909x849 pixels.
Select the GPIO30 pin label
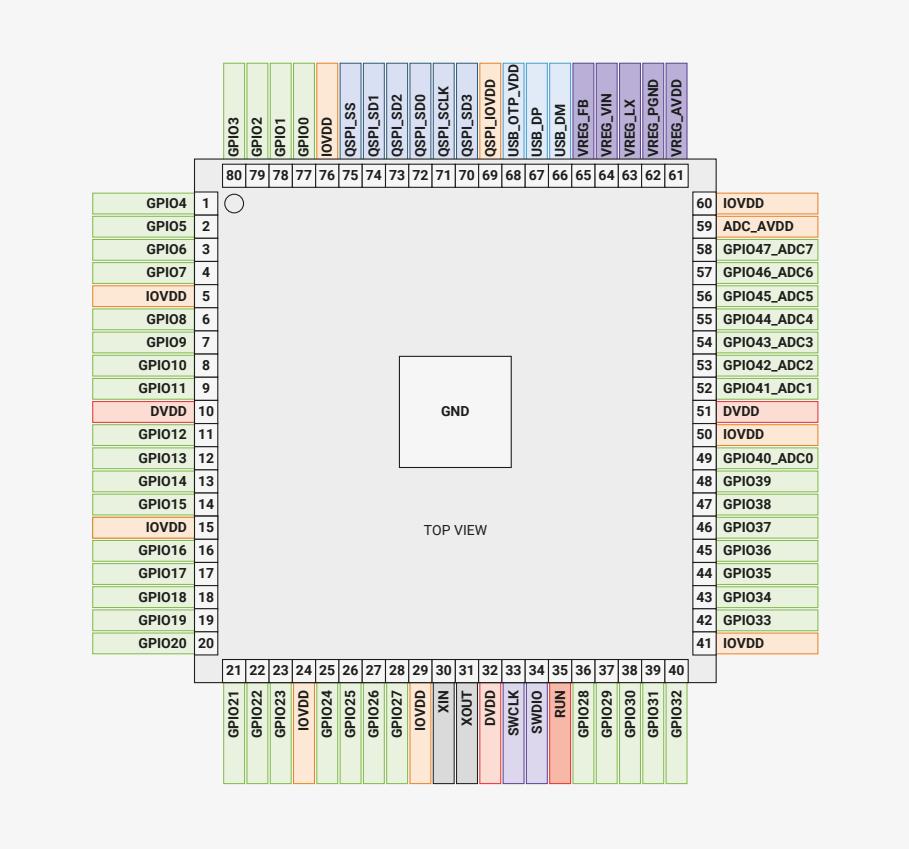point(630,733)
